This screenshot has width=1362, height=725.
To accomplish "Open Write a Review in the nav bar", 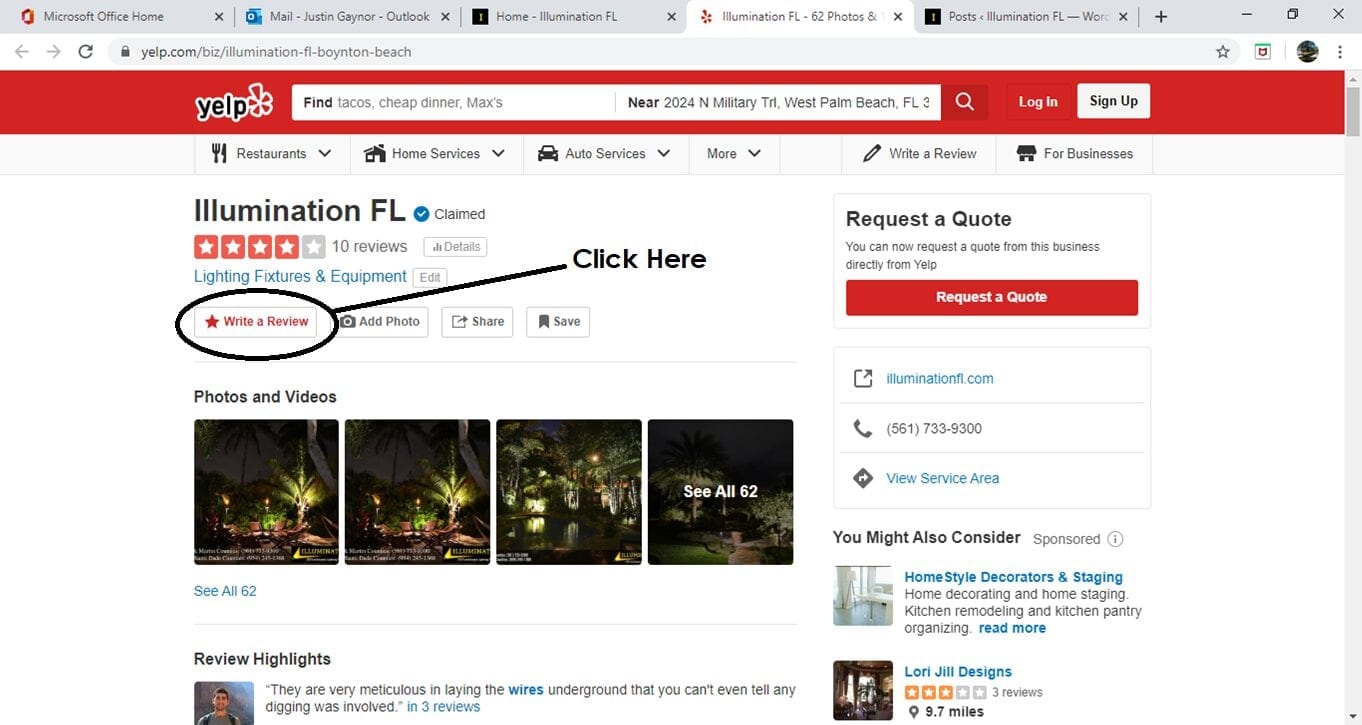I will [919, 154].
